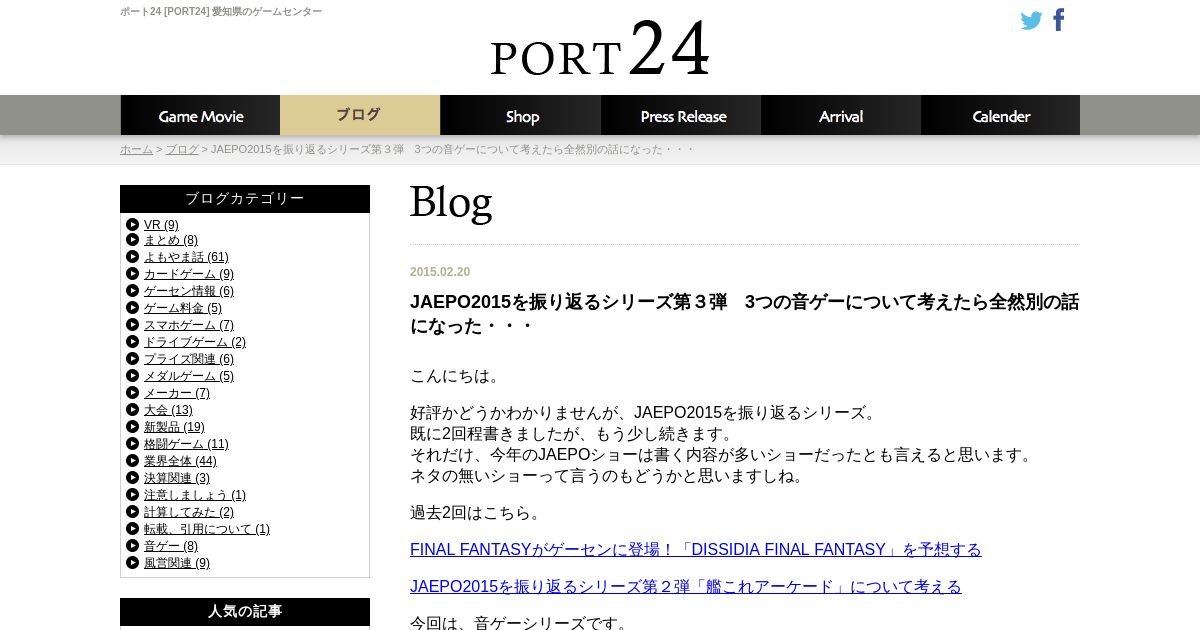The image size is (1200, 630).
Task: Open the 転載、引用について (1) category
Action: (207, 529)
